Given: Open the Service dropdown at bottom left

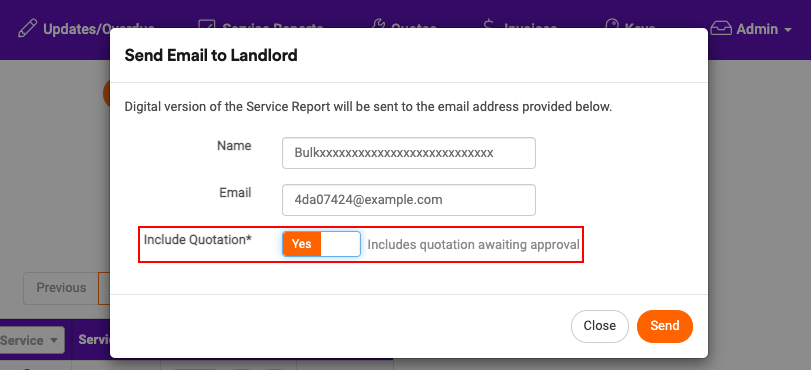Looking at the screenshot, I should (x=32, y=340).
